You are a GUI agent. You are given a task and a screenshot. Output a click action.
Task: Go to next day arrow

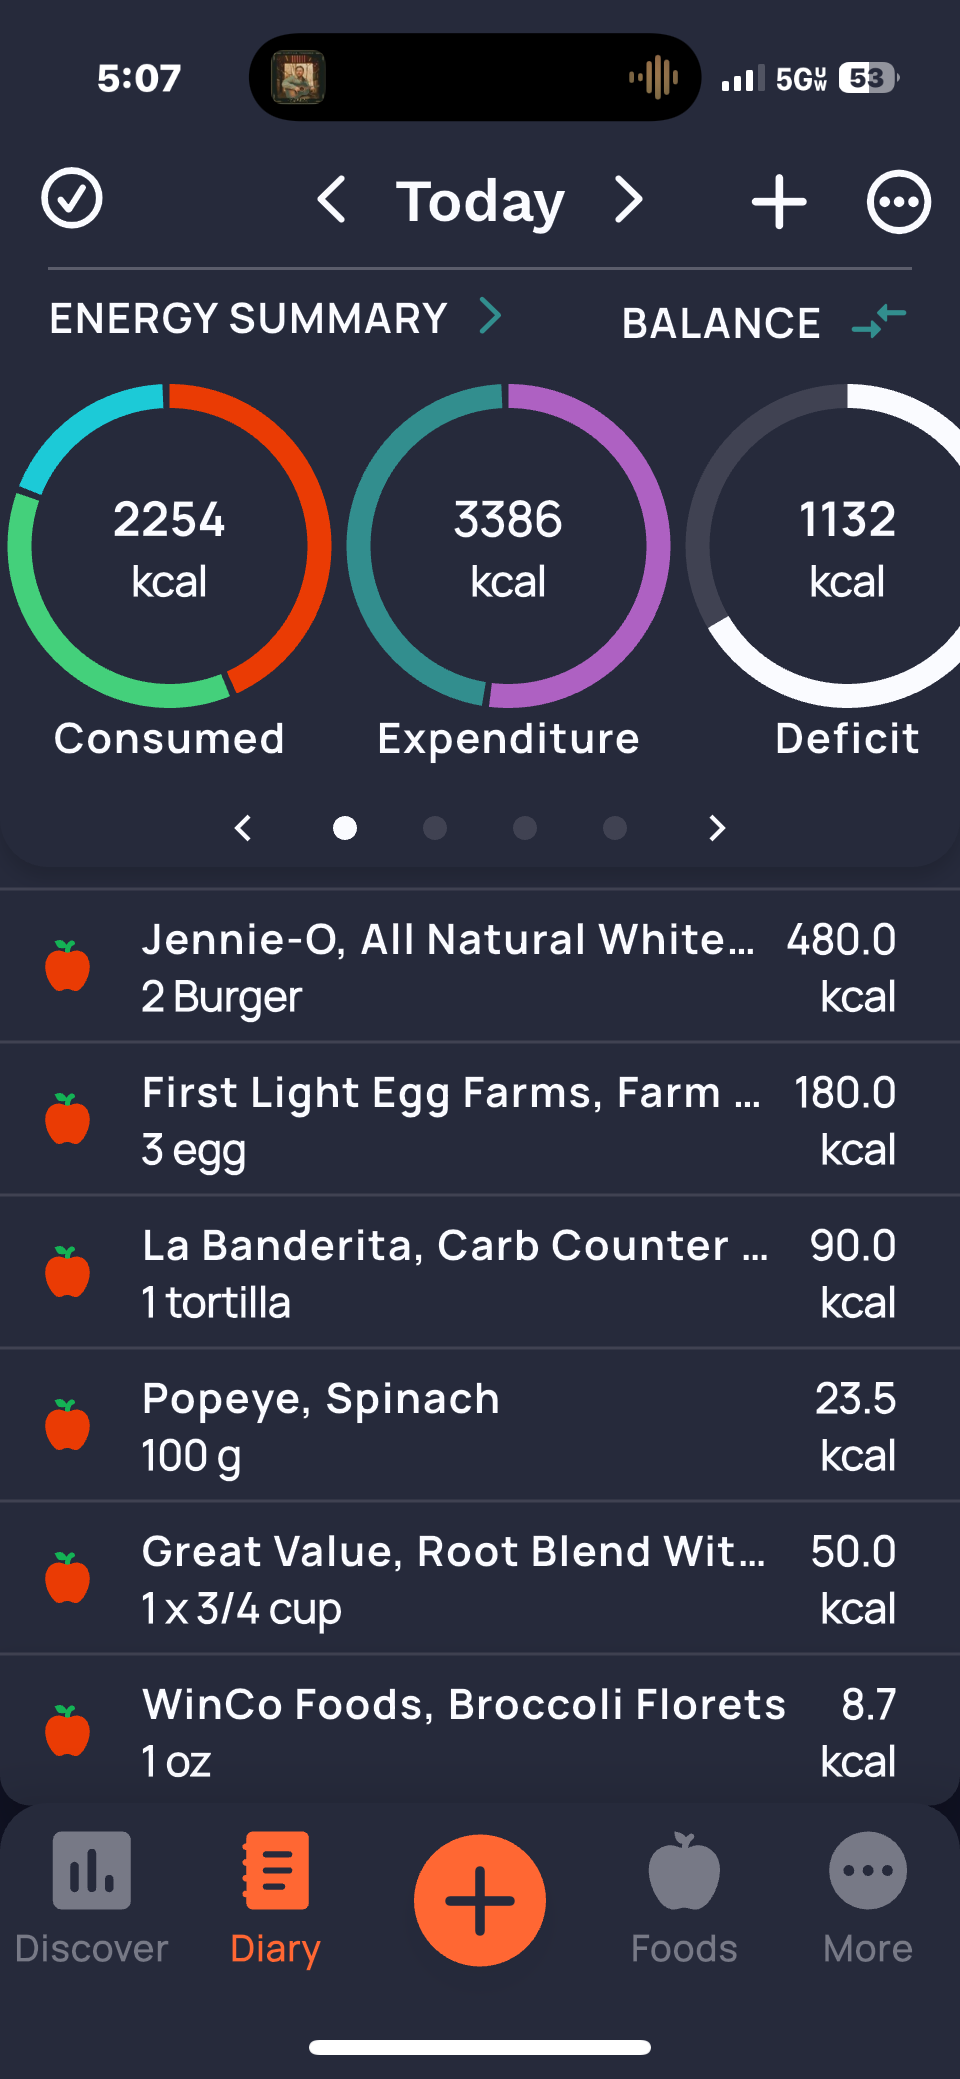pyautogui.click(x=628, y=200)
